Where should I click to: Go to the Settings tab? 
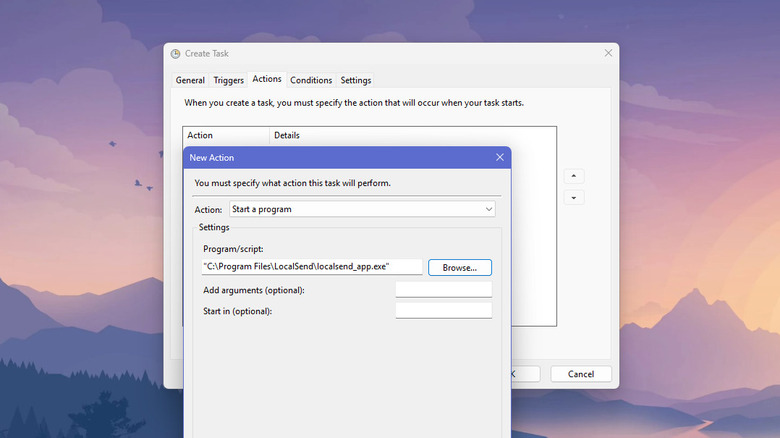pyautogui.click(x=356, y=80)
